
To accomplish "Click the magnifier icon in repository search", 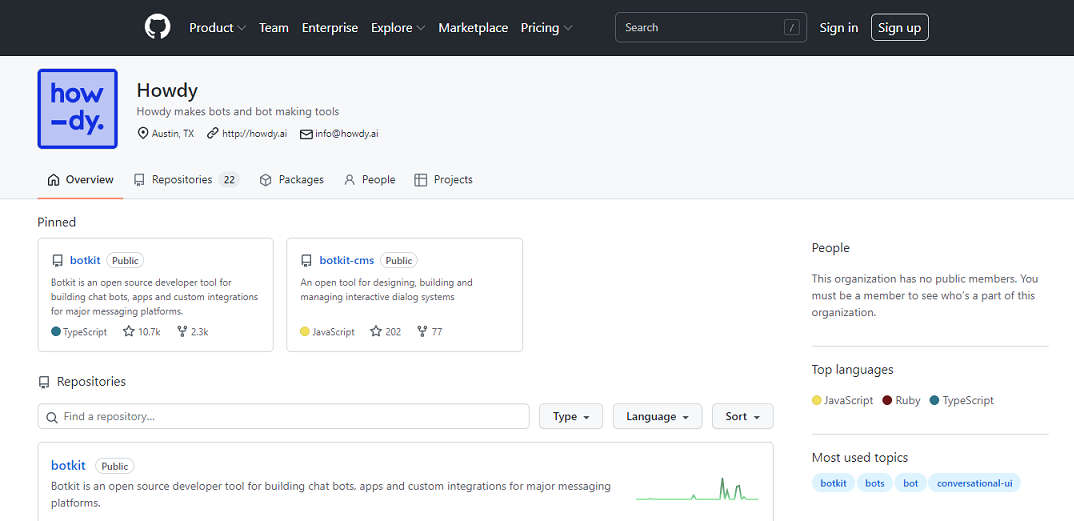I will [x=51, y=417].
